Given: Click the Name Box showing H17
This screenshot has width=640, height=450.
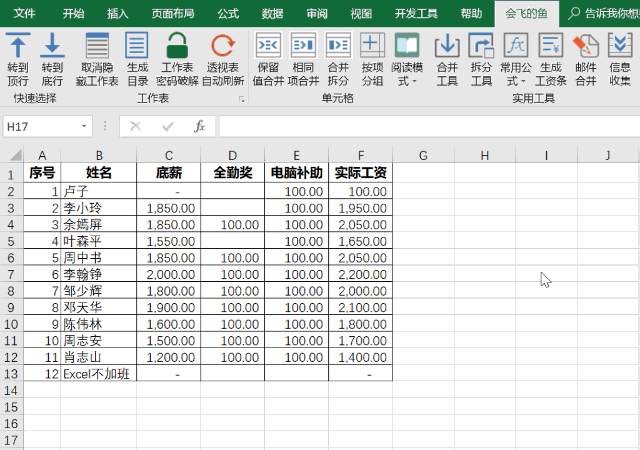Looking at the screenshot, I should pos(42,127).
